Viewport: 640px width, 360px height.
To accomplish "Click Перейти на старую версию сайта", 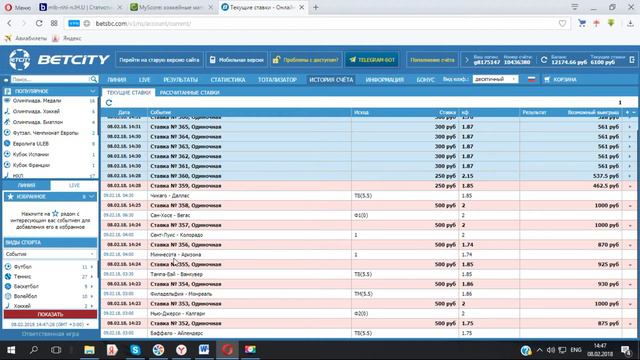I will pyautogui.click(x=159, y=60).
